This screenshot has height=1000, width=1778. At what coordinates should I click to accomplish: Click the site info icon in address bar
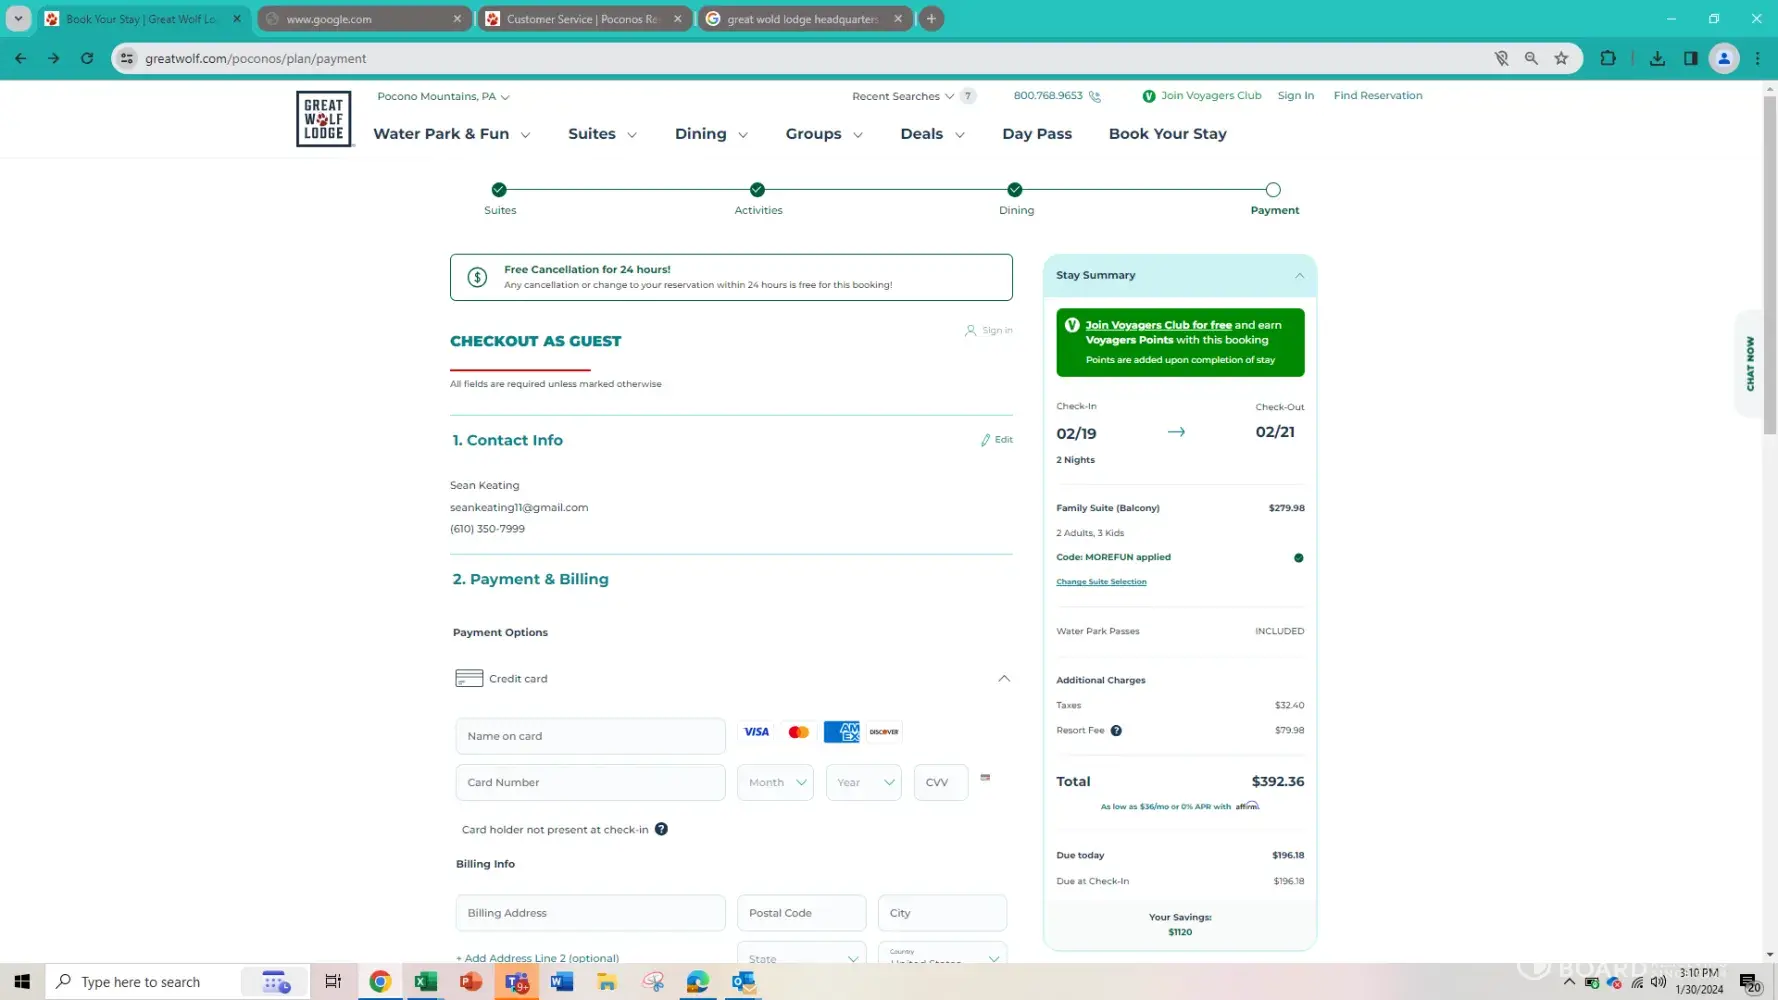127,59
